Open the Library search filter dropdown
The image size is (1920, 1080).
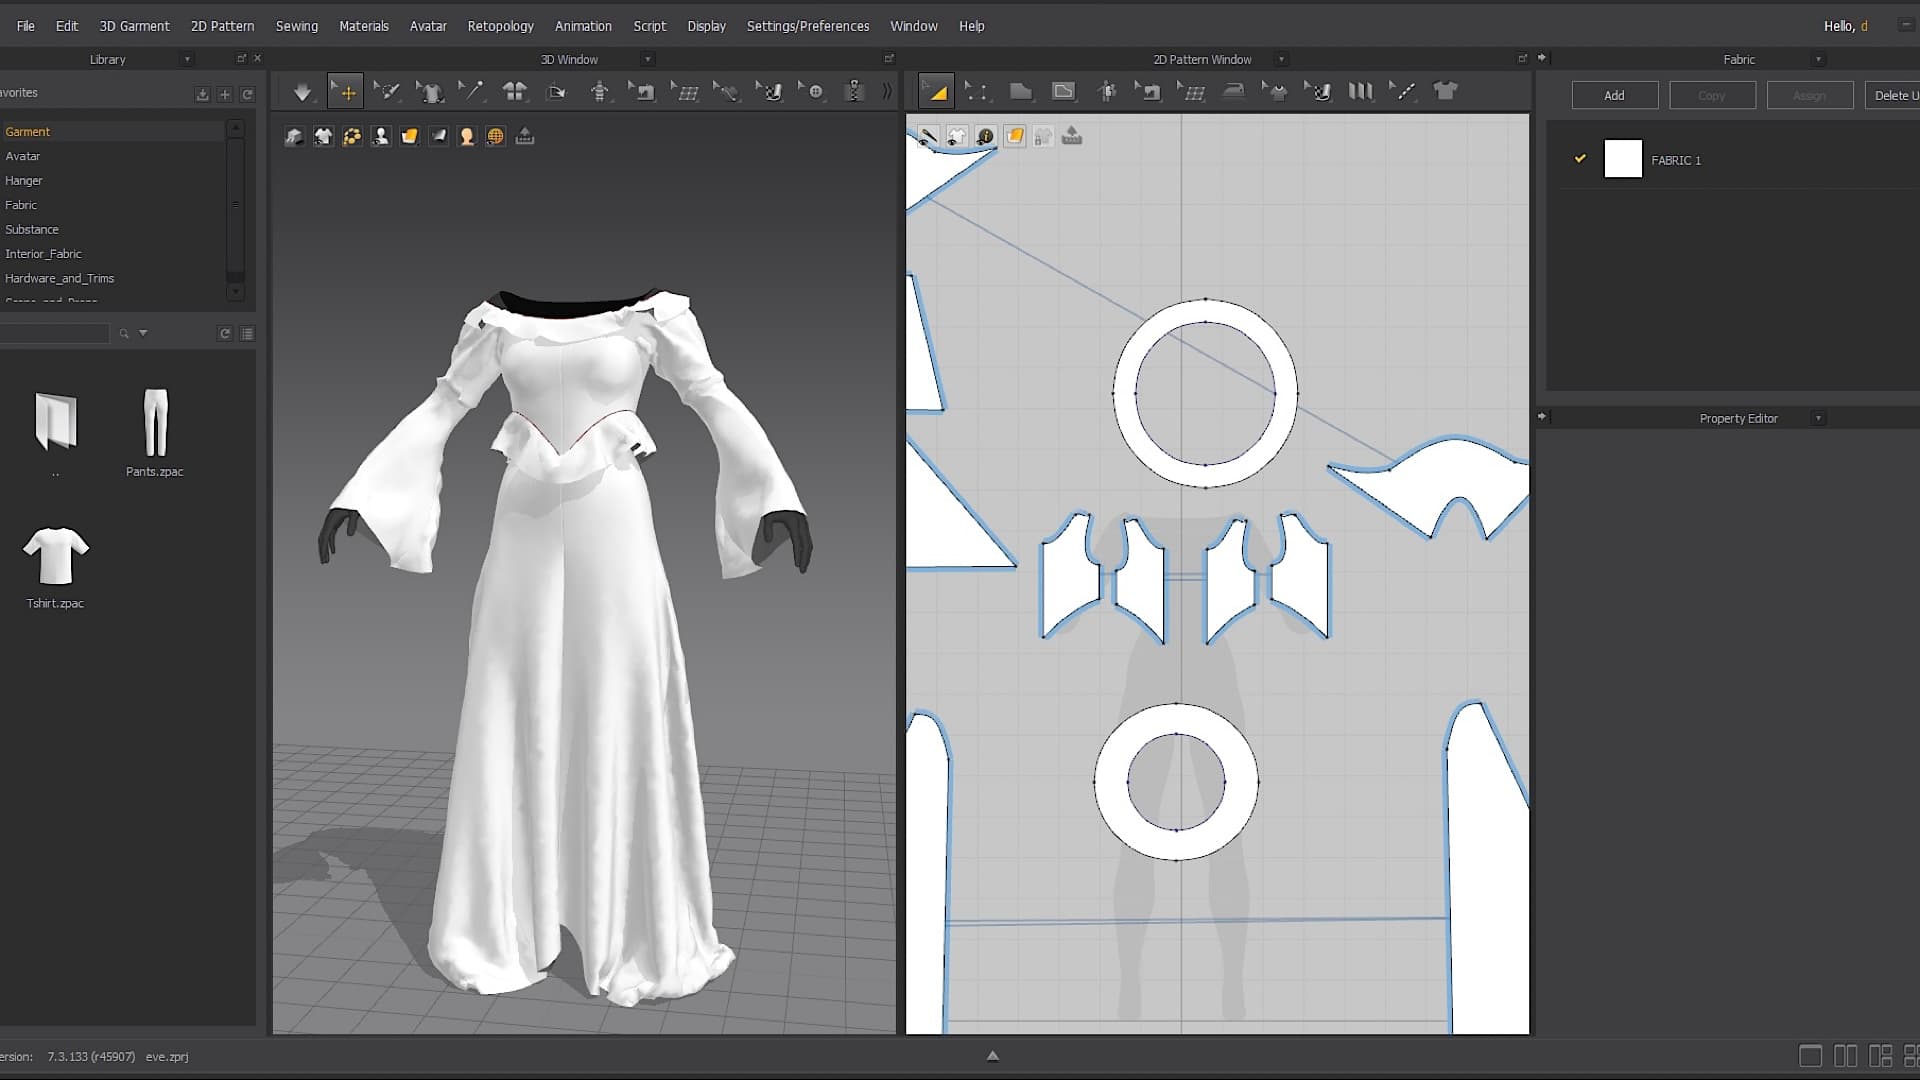[x=143, y=334]
